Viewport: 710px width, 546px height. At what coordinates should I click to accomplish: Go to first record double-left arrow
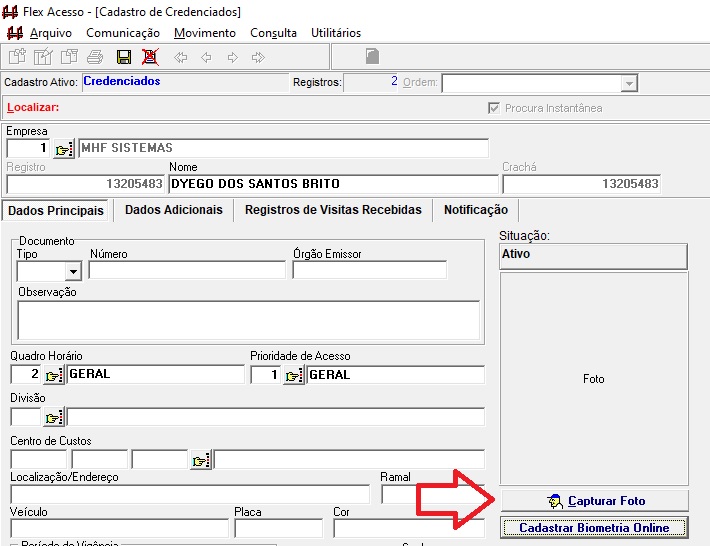coord(181,57)
